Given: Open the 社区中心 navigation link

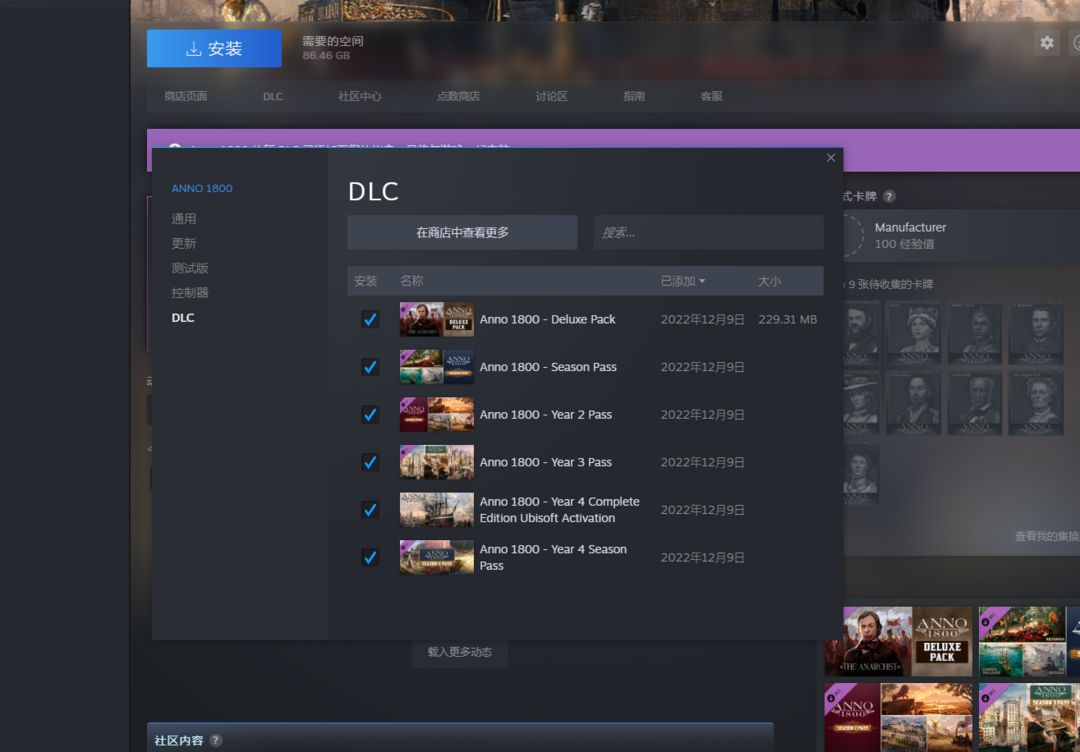Looking at the screenshot, I should (359, 96).
